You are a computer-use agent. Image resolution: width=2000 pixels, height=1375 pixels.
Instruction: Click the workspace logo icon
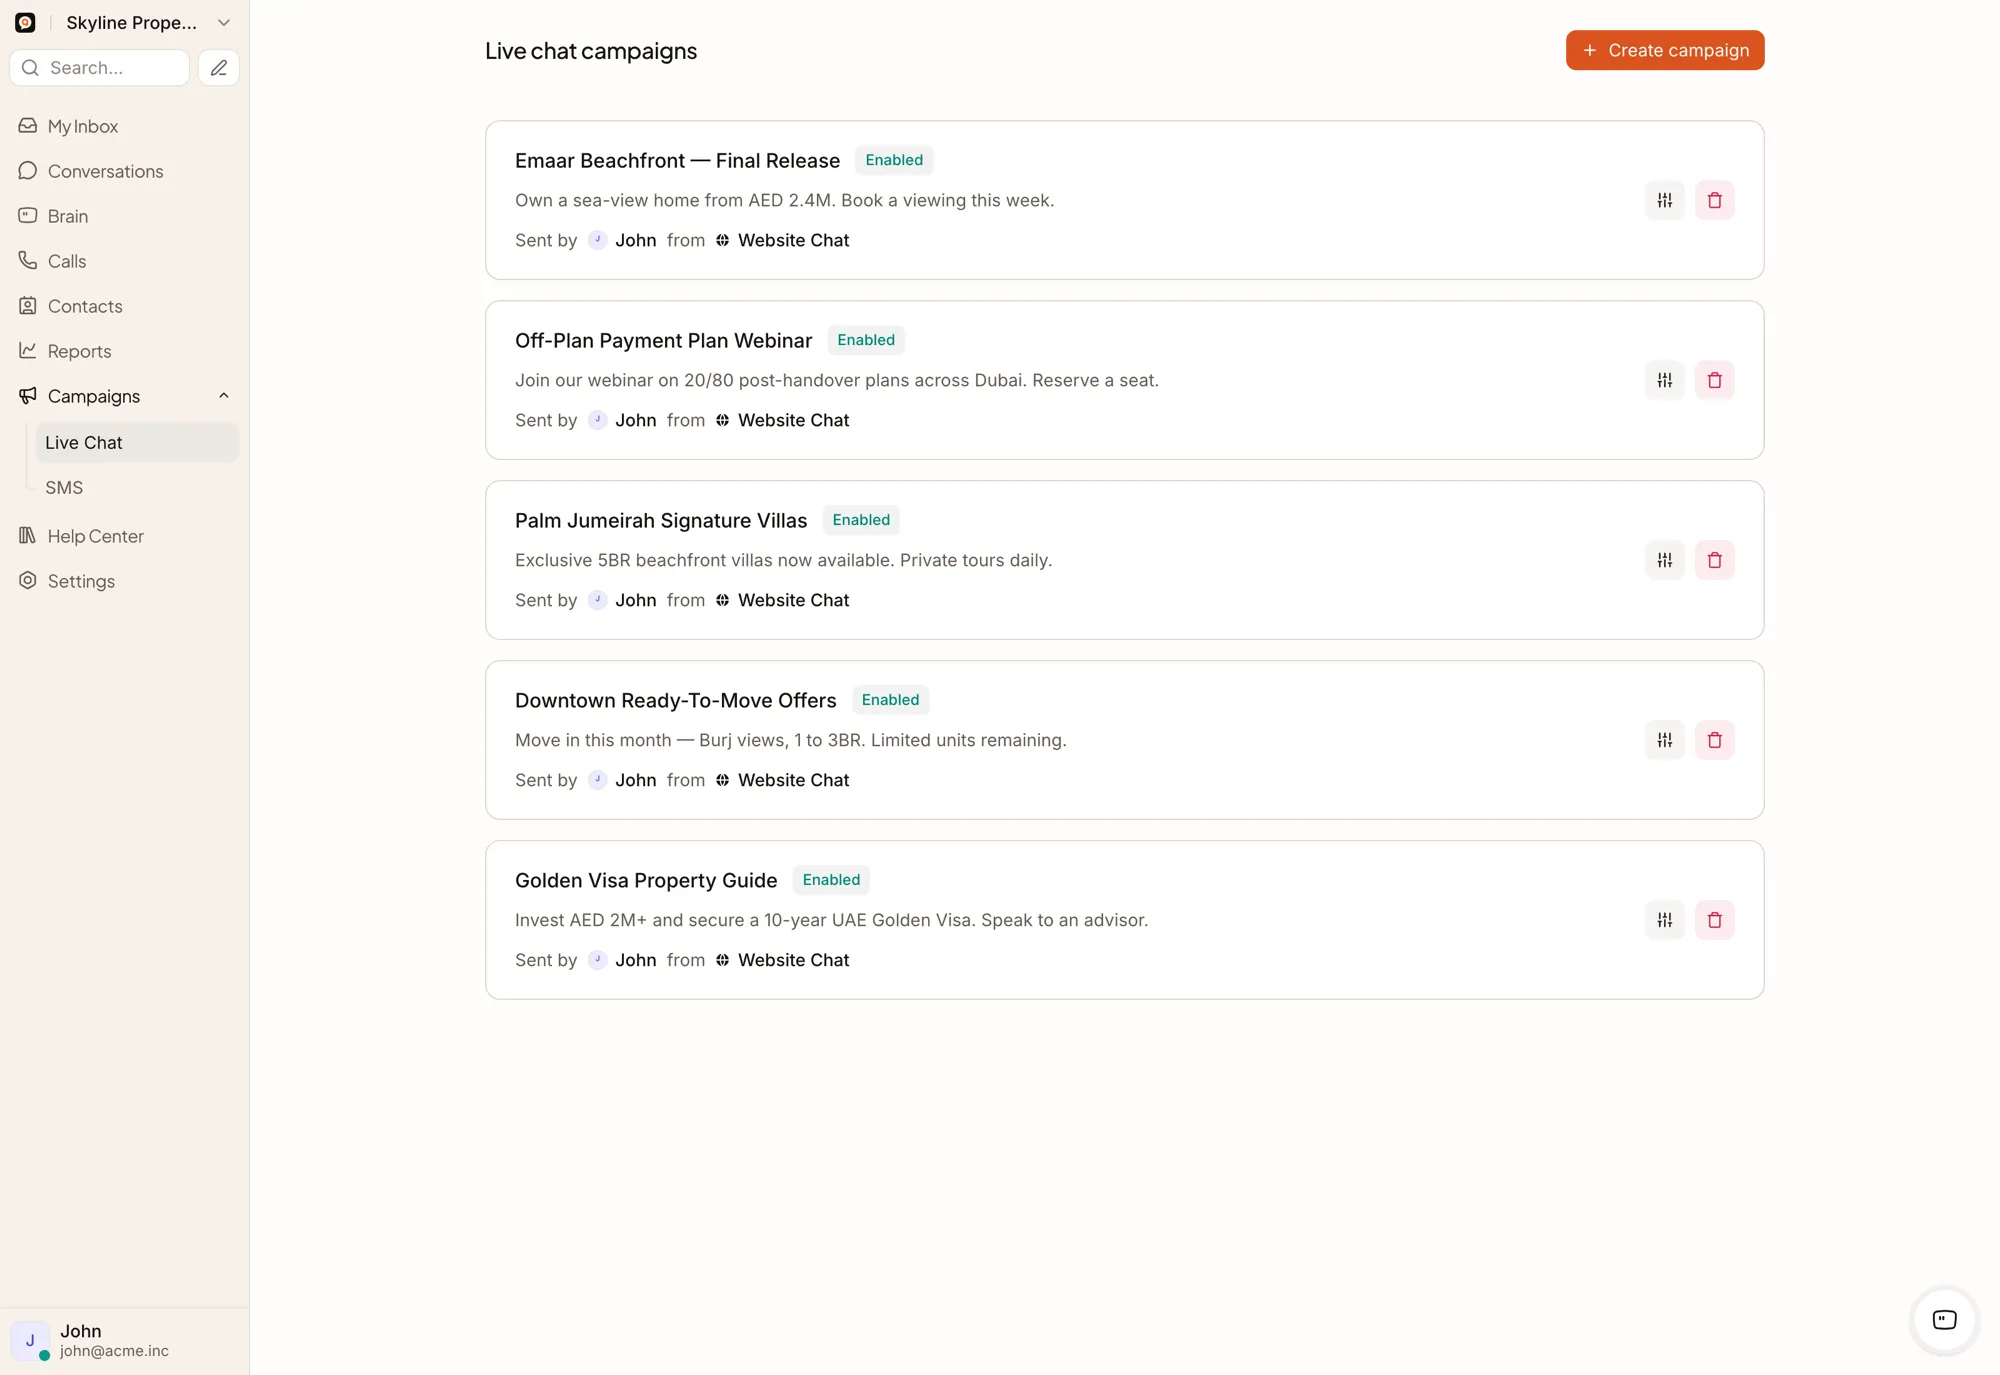pos(25,22)
